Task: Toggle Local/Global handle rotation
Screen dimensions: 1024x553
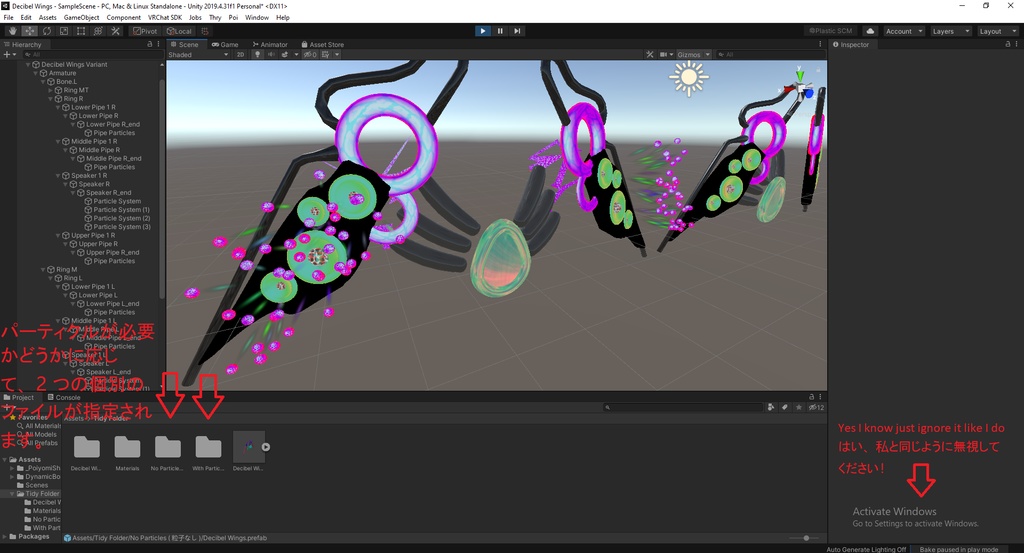Action: pos(179,31)
